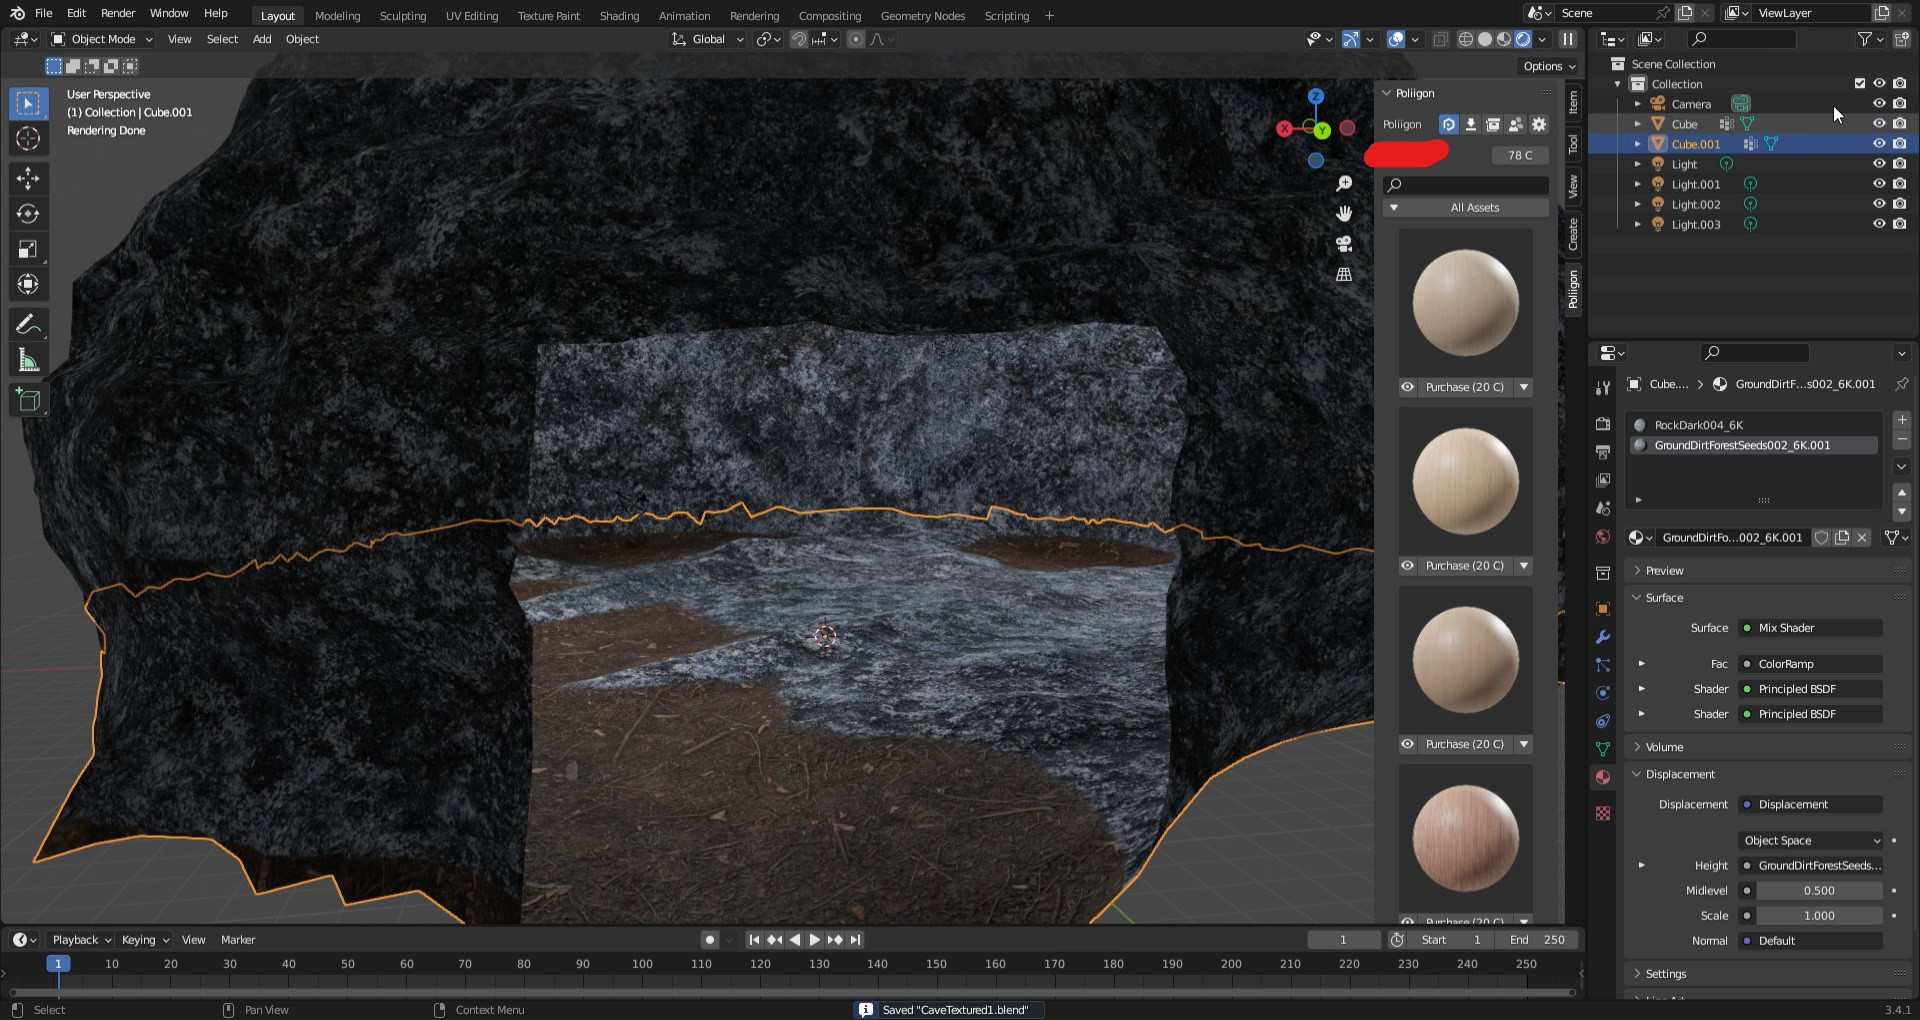The width and height of the screenshot is (1920, 1020).
Task: Select the Annotate pencil tool
Action: 28,325
